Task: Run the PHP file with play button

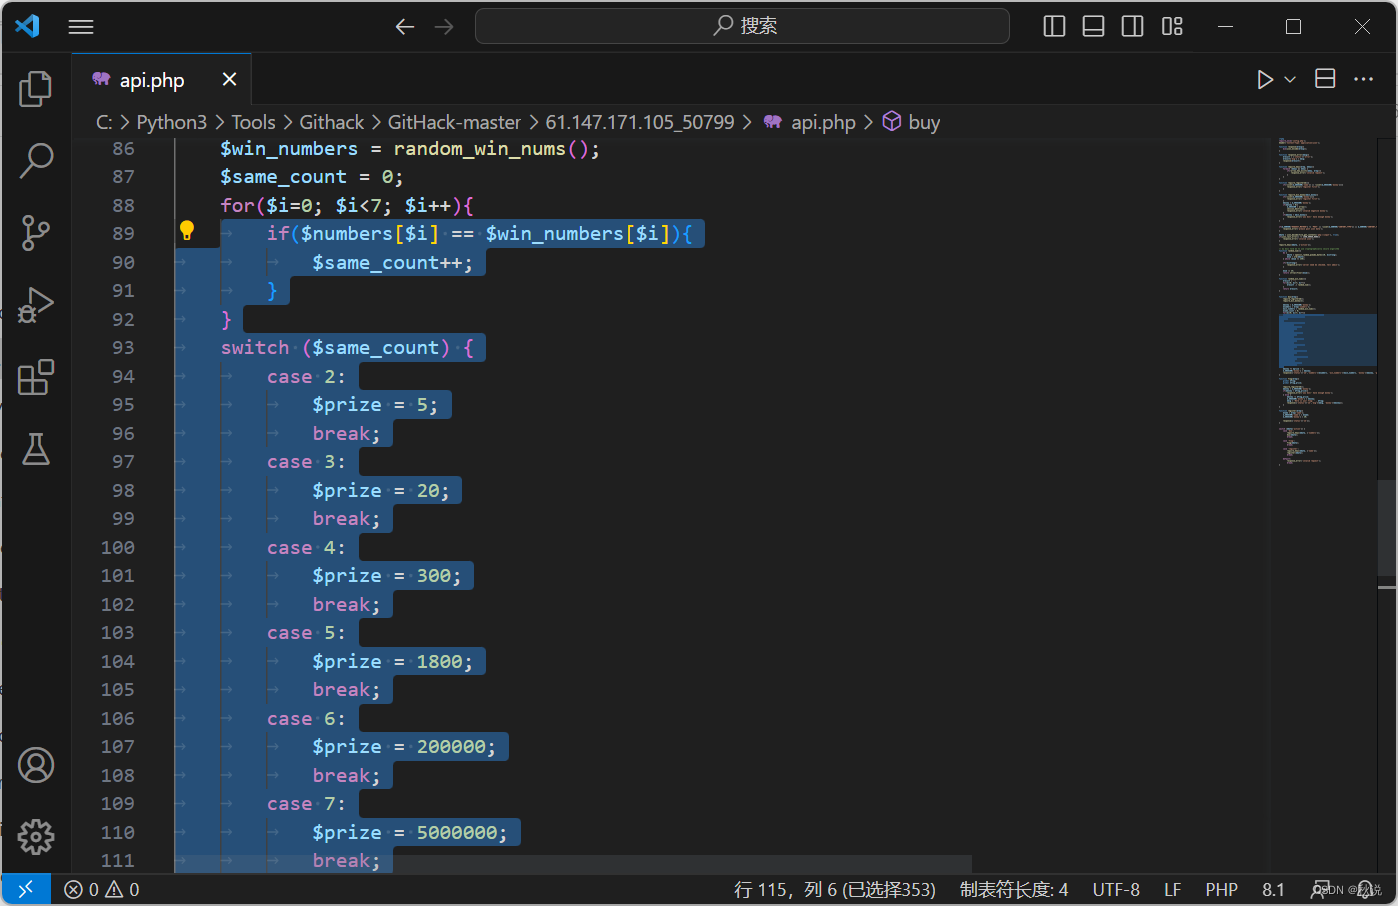Action: [1265, 79]
